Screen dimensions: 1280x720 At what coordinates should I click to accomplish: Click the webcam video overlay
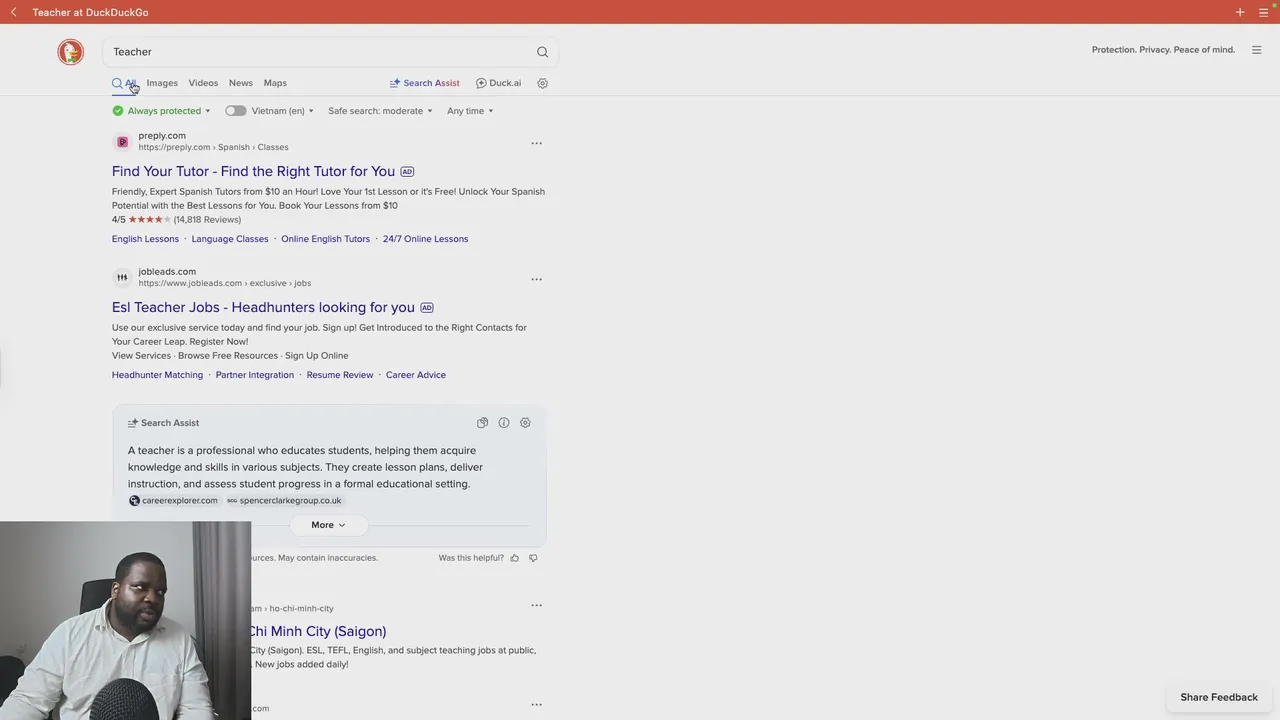[125, 621]
